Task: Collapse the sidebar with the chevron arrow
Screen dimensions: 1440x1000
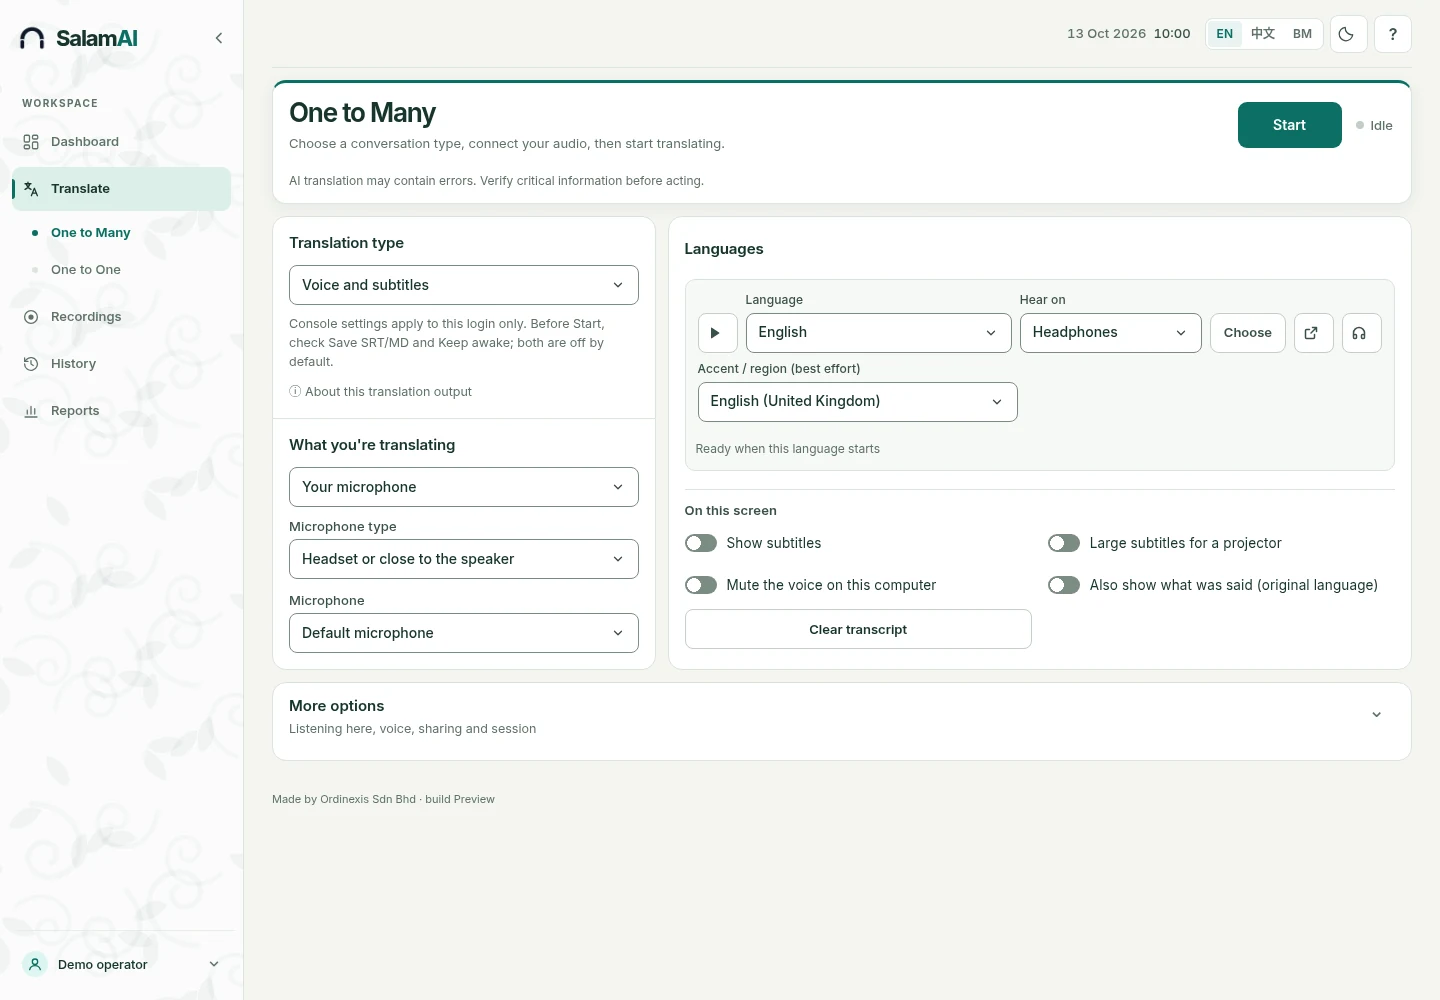Action: [219, 38]
